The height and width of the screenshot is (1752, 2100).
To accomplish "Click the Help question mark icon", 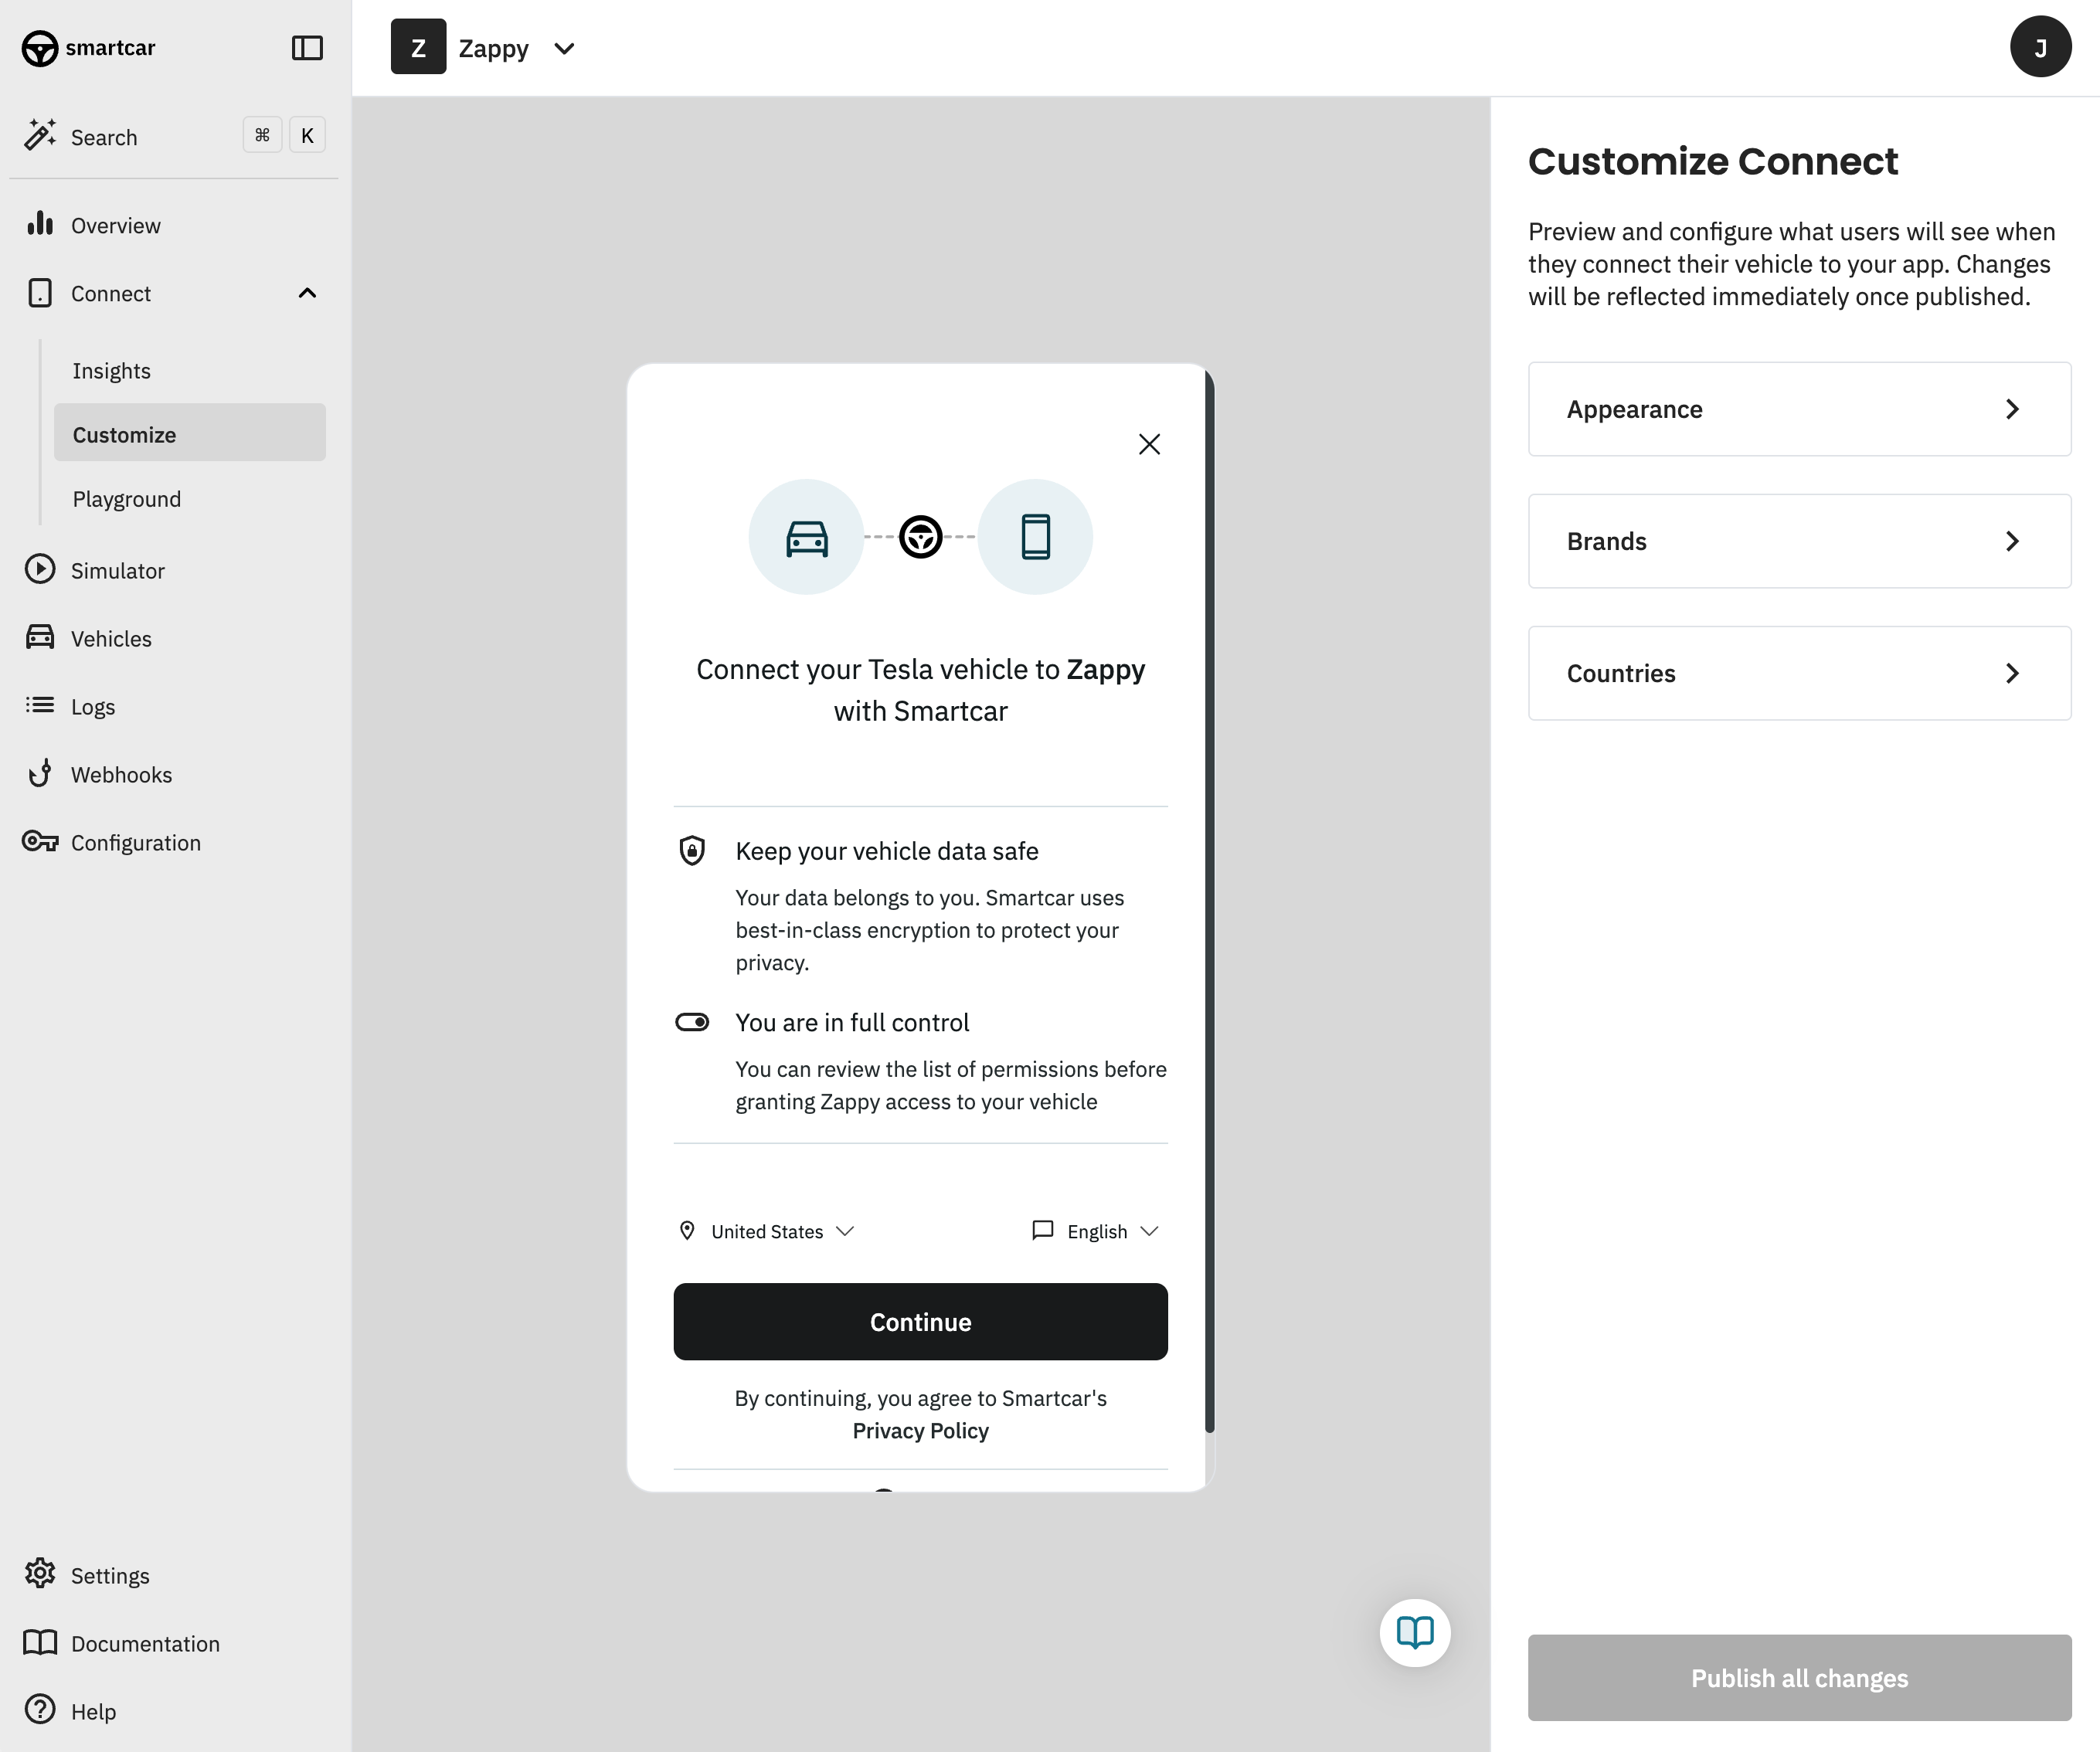I will [40, 1709].
